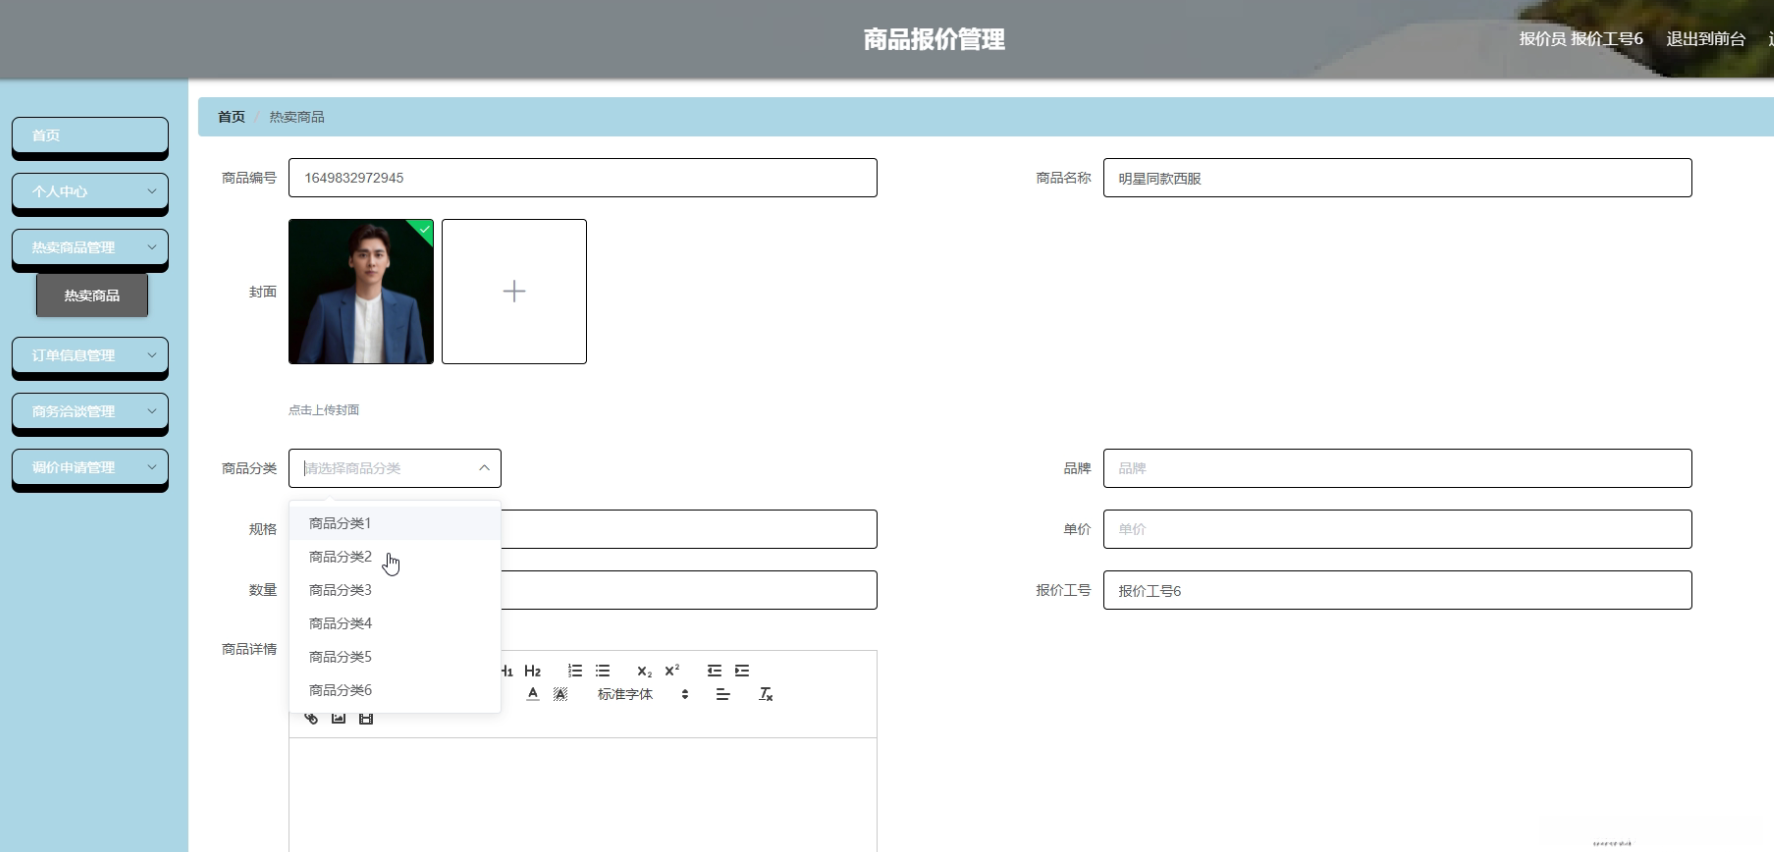This screenshot has width=1774, height=852.
Task: Expand 个人中心 sidebar menu
Action: click(x=90, y=191)
